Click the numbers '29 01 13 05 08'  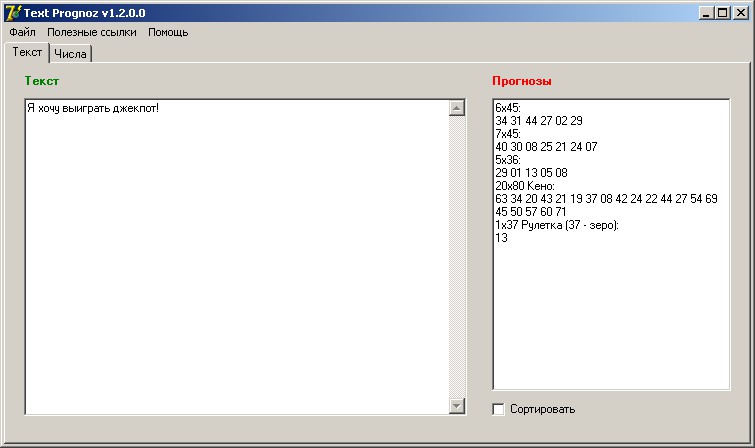coord(531,173)
